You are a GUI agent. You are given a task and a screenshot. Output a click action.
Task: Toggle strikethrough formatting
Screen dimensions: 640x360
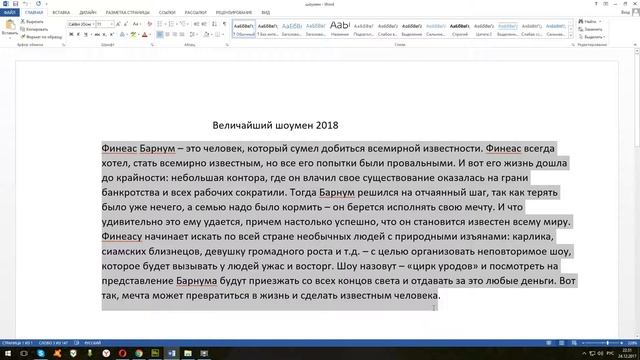(x=97, y=35)
